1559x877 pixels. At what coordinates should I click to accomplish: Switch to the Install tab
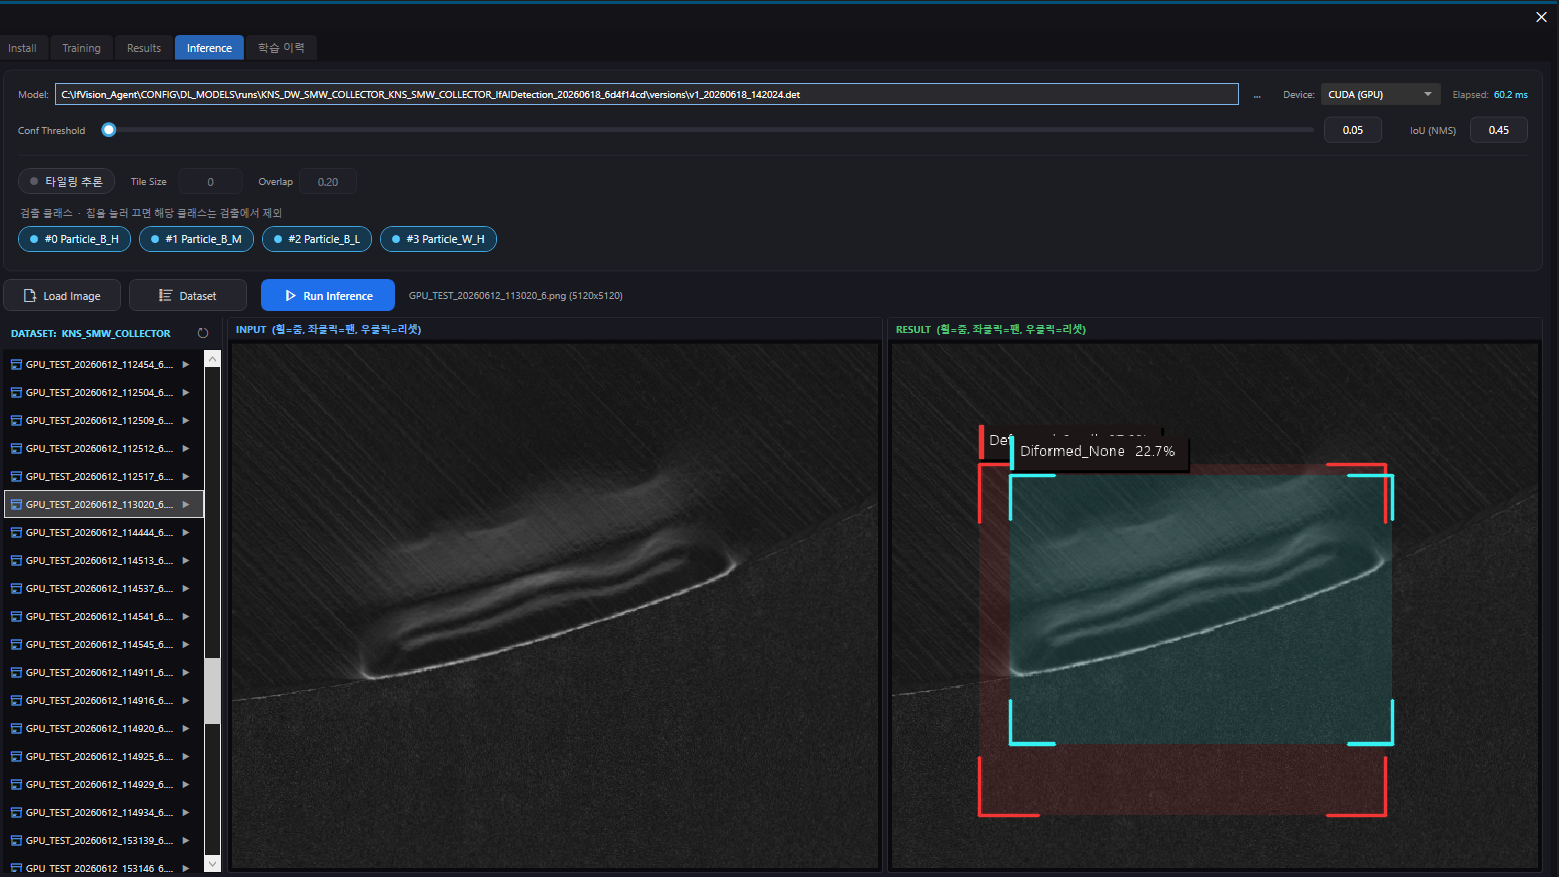(22, 48)
